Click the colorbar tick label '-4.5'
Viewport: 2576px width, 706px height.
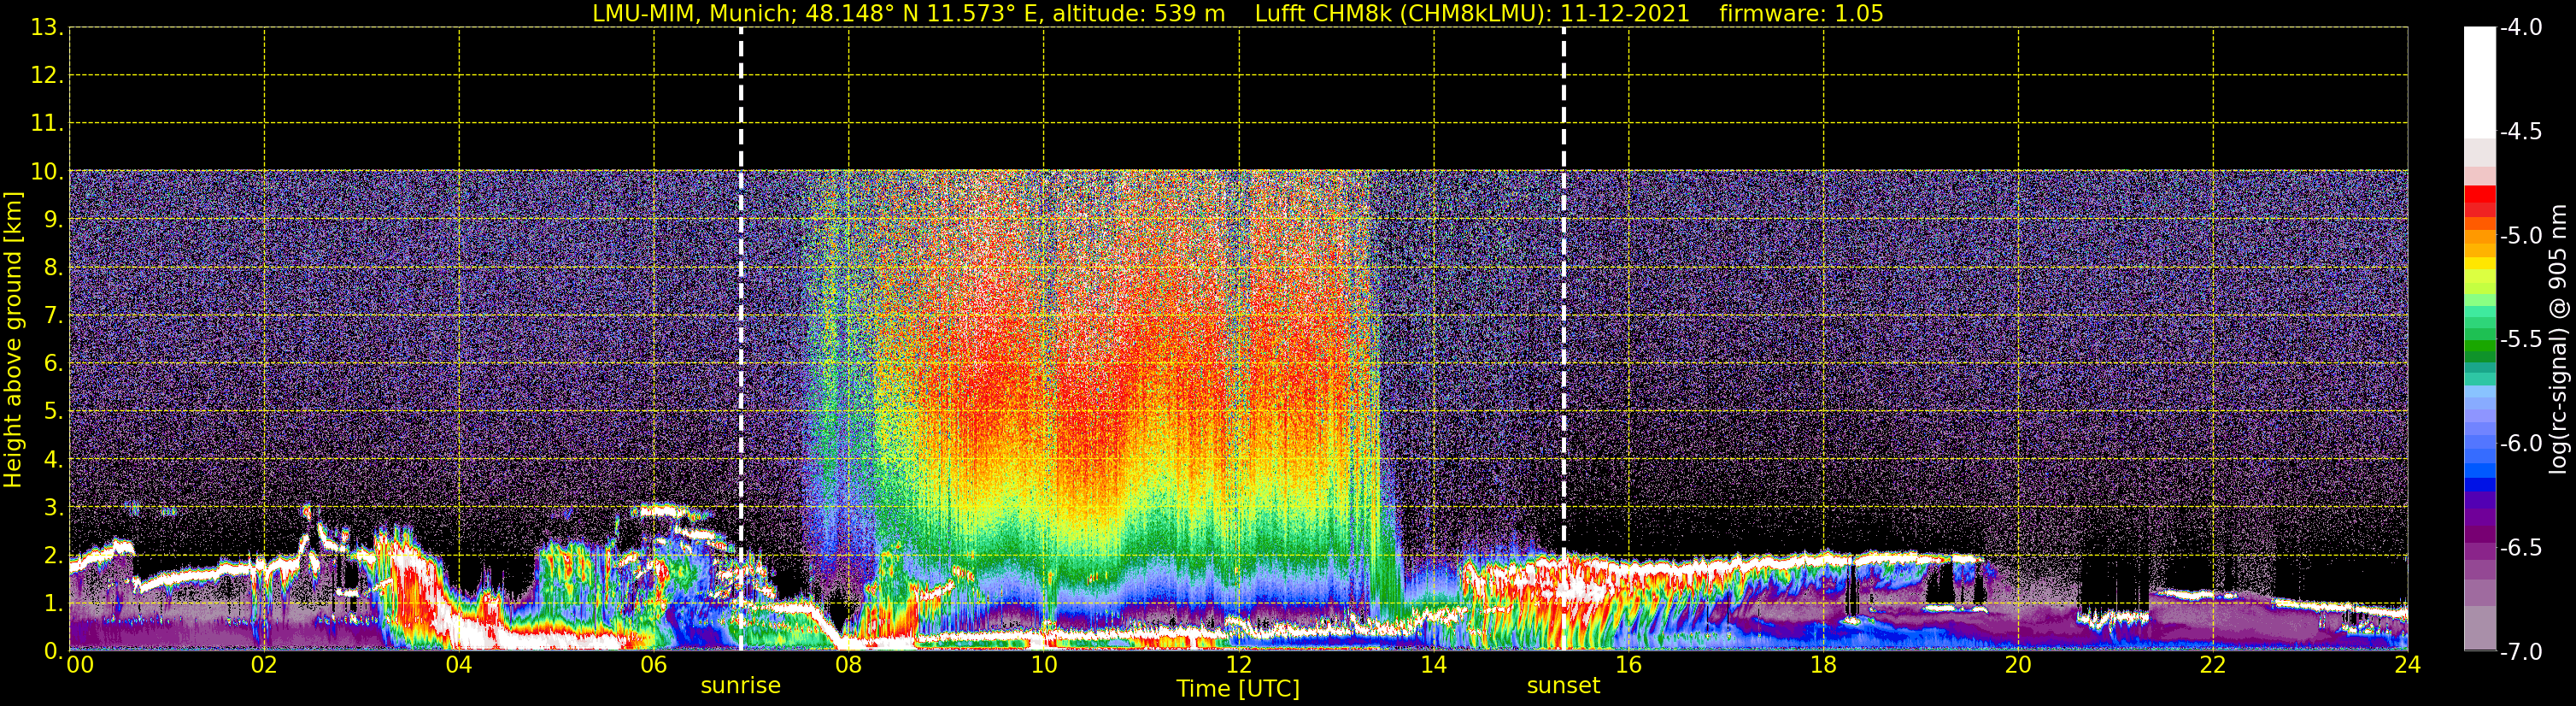point(2520,131)
